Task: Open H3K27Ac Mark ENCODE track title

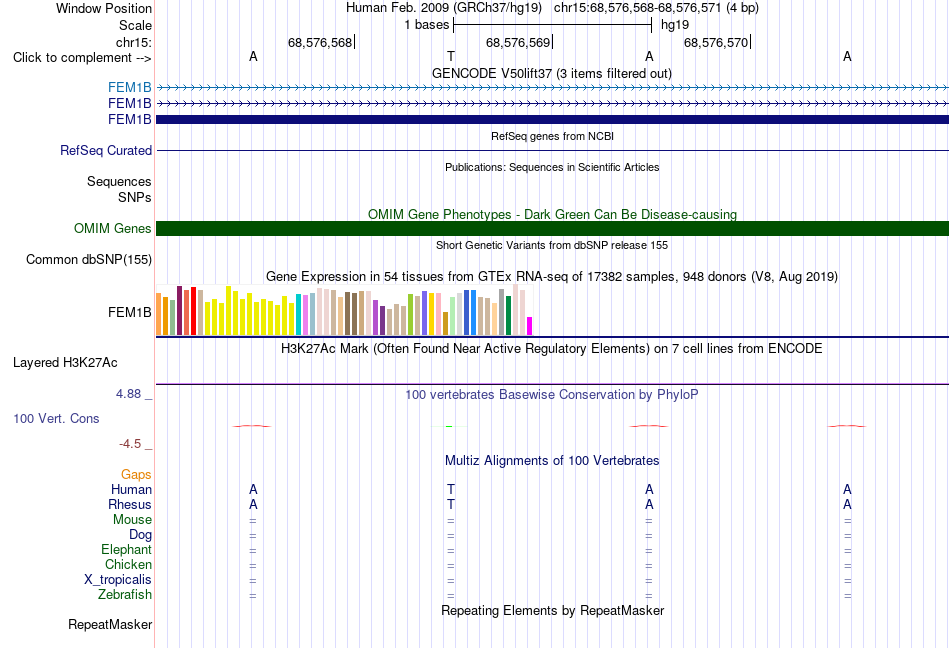Action: 552,349
